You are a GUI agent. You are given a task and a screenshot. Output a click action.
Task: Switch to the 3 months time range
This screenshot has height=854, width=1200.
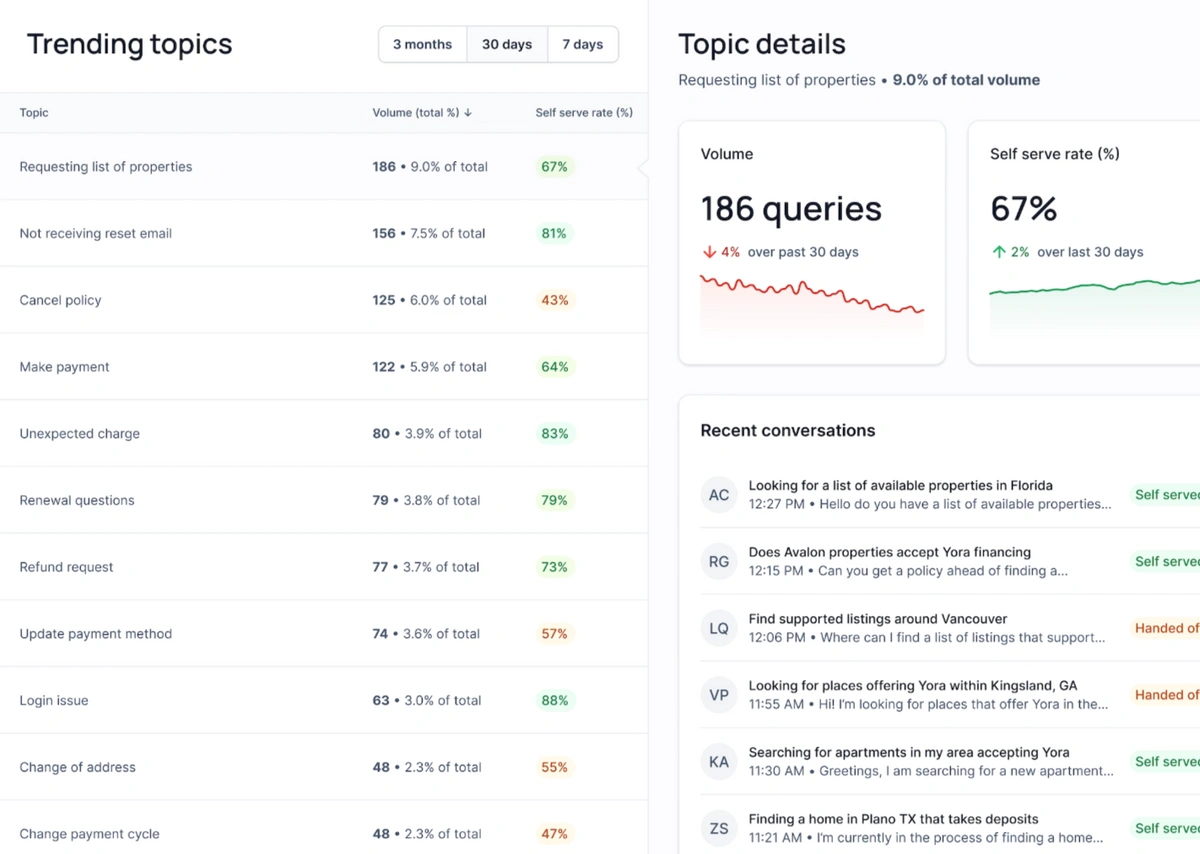(422, 44)
